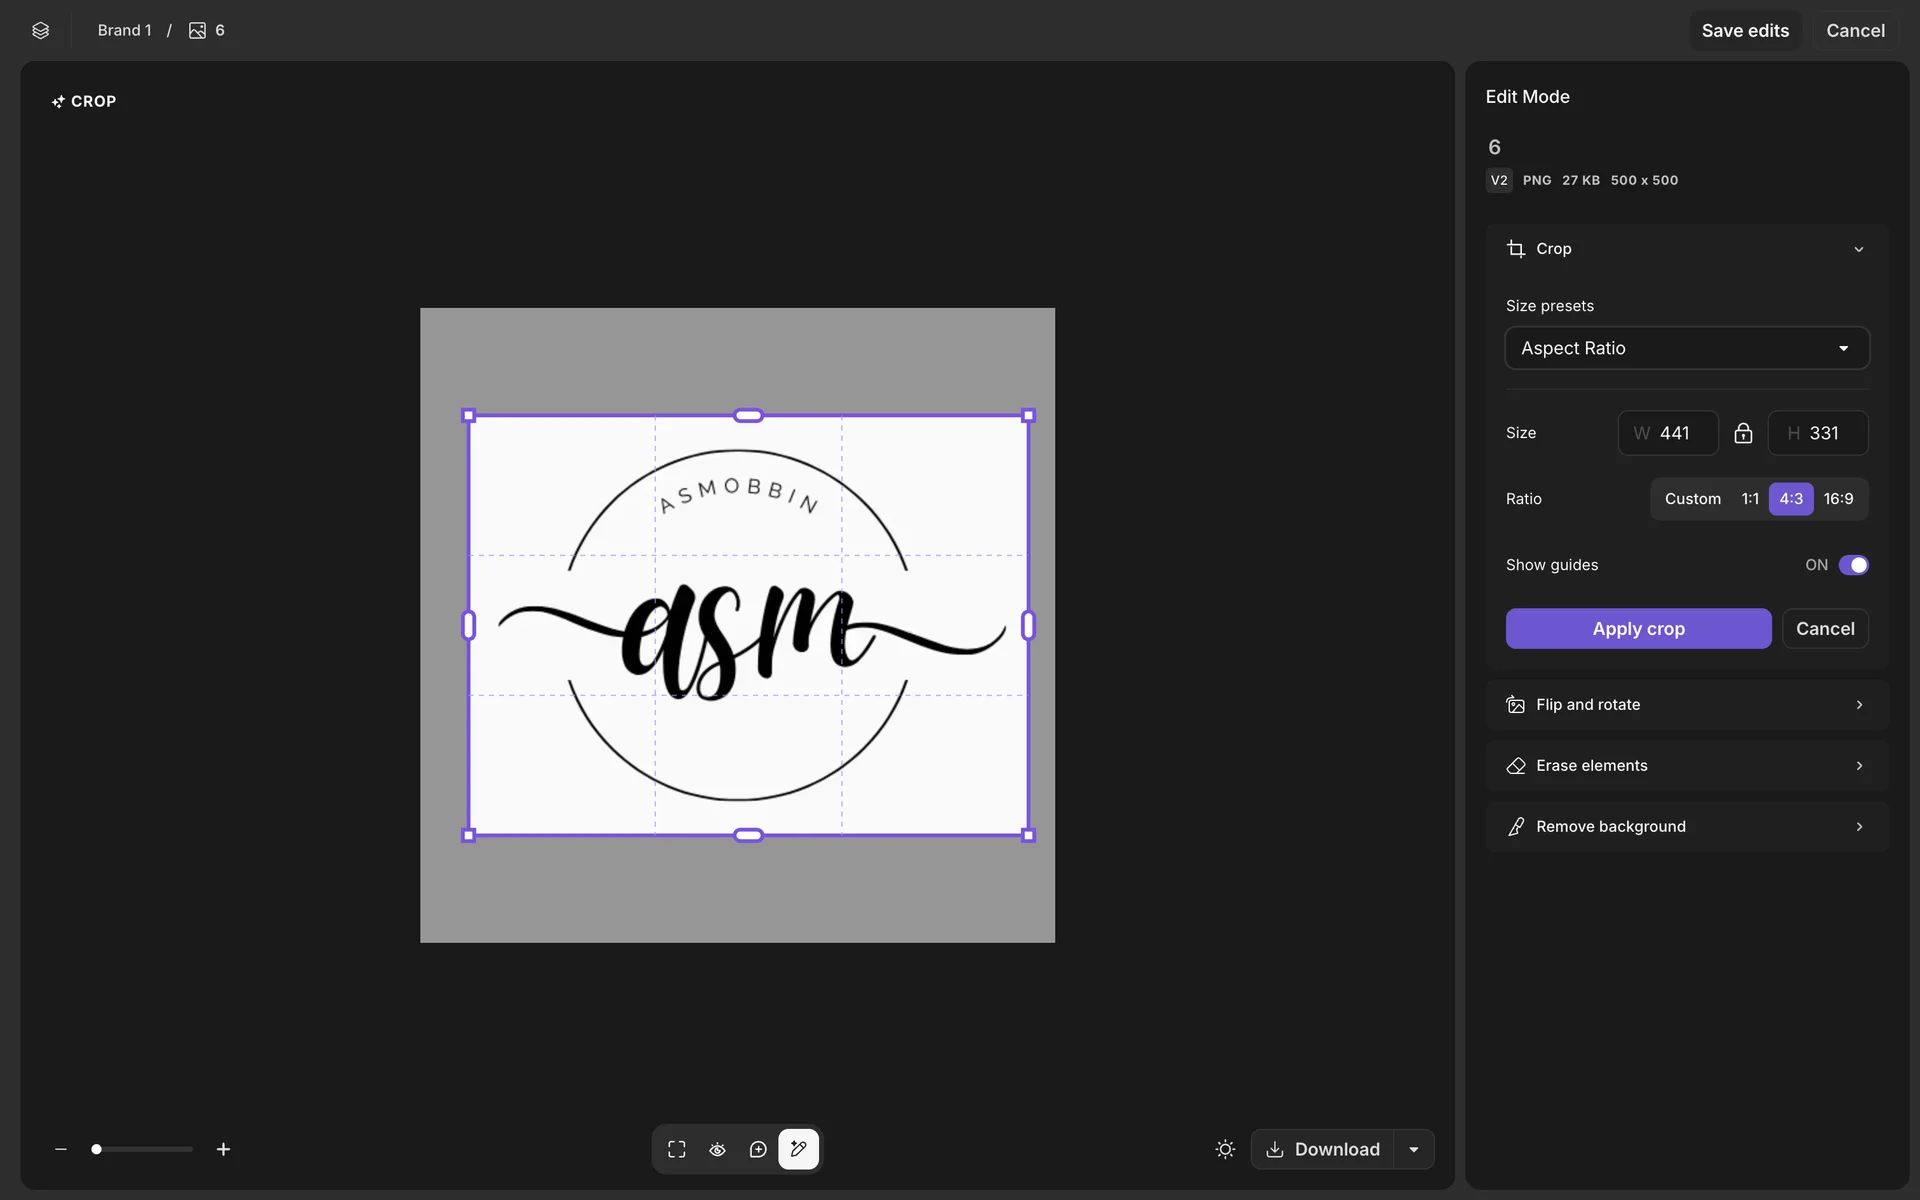
Task: Open the Erase elements section
Action: point(1687,766)
